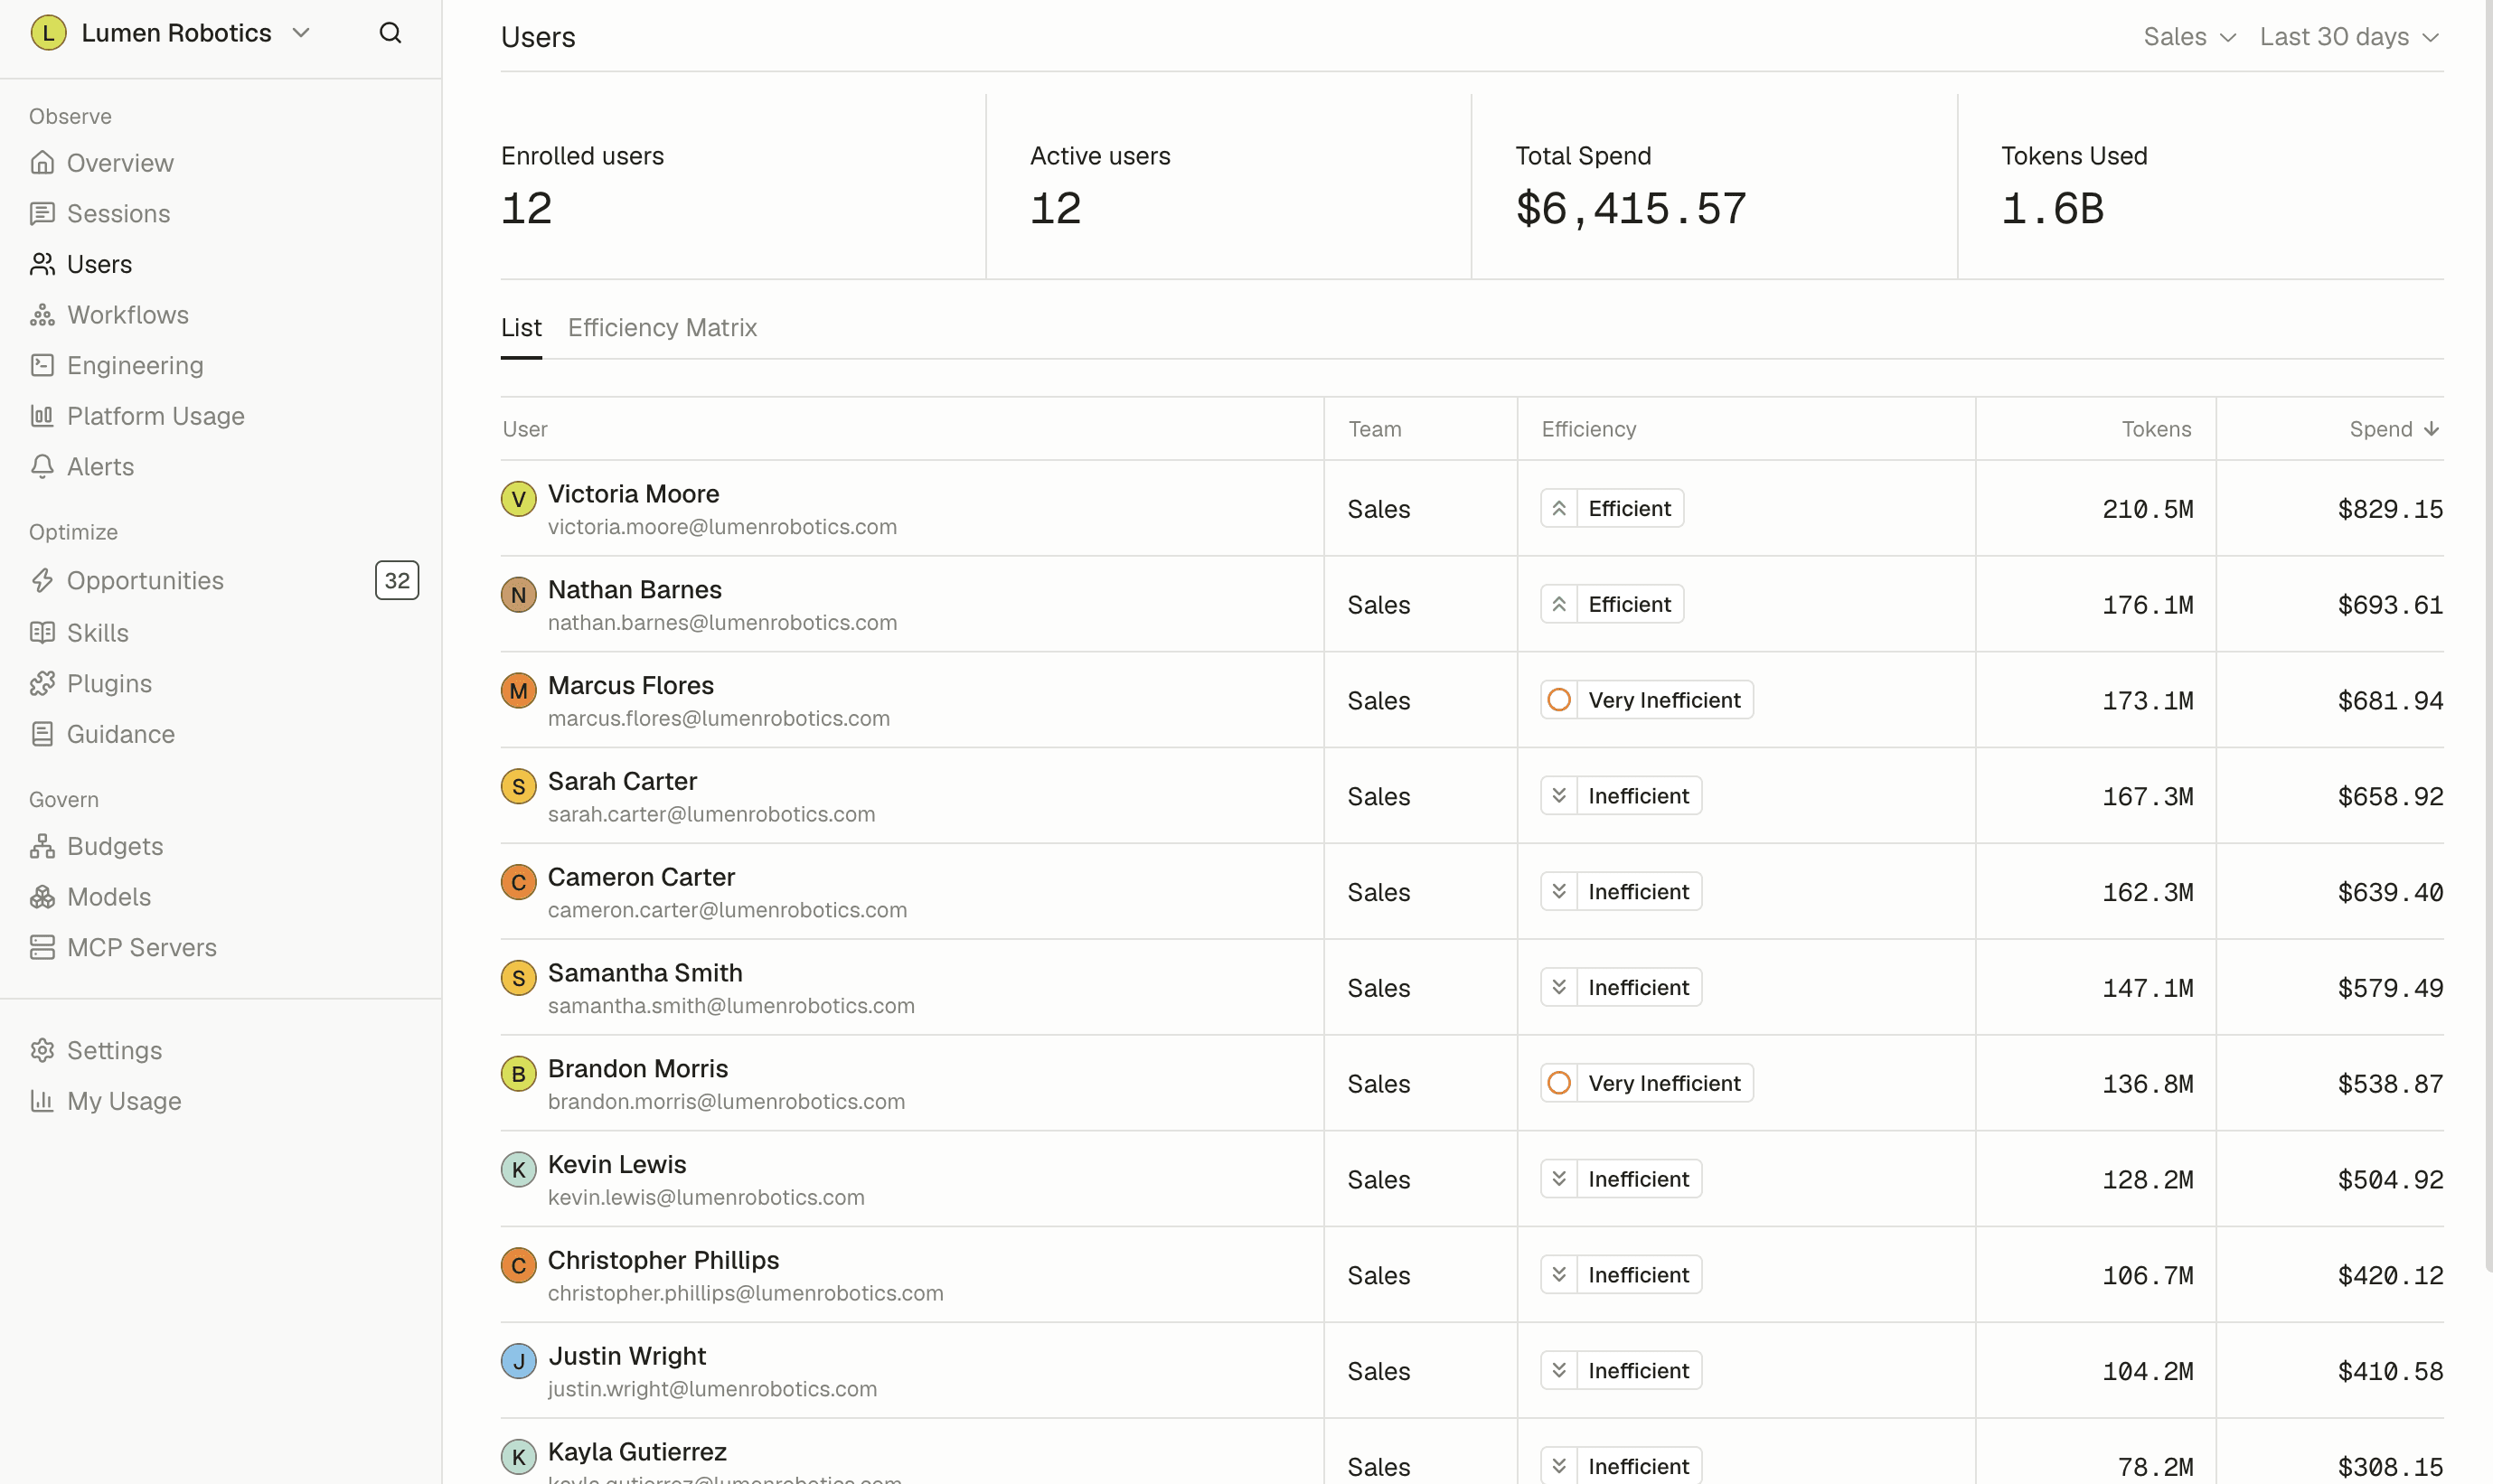Open Marcus Flores's user row
Image resolution: width=2493 pixels, height=1484 pixels.
pos(1472,700)
